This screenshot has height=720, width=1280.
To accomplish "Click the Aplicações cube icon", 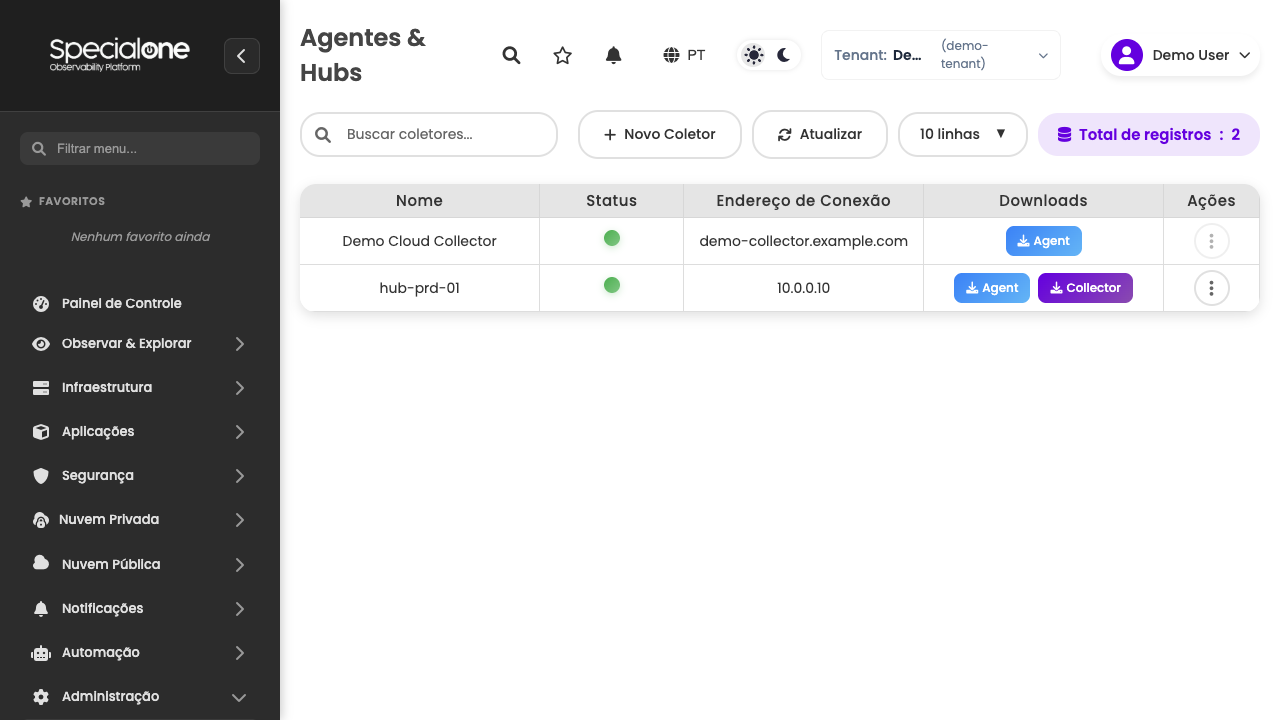I will [x=41, y=432].
